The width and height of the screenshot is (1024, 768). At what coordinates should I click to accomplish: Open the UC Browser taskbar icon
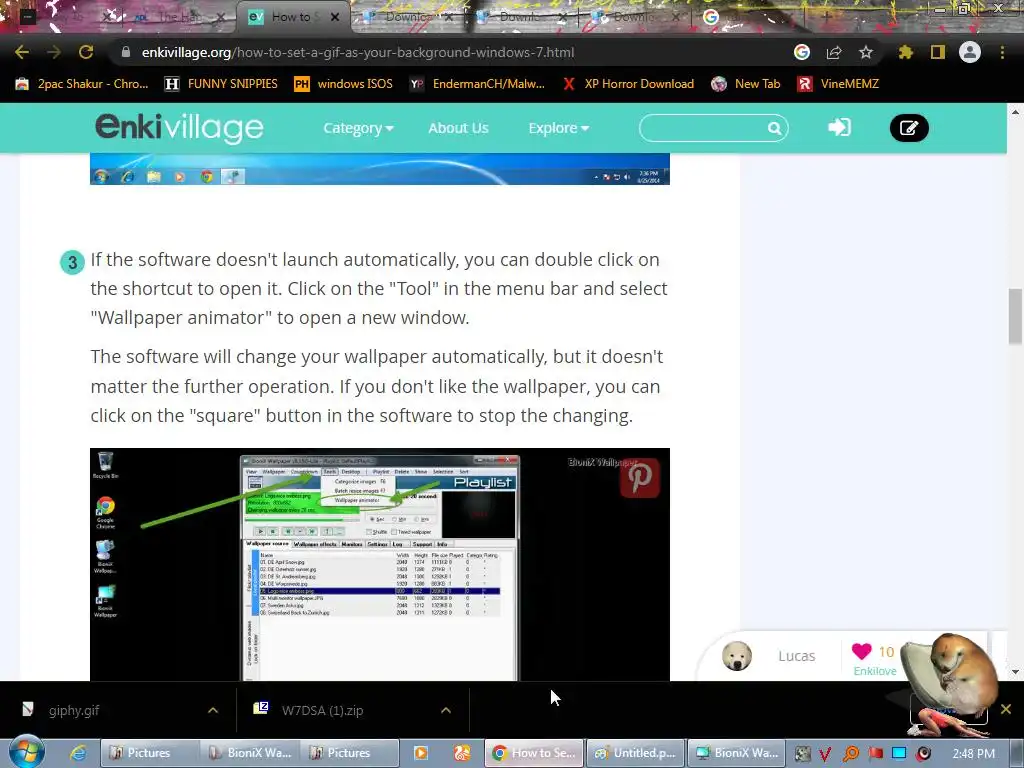pyautogui.click(x=462, y=753)
